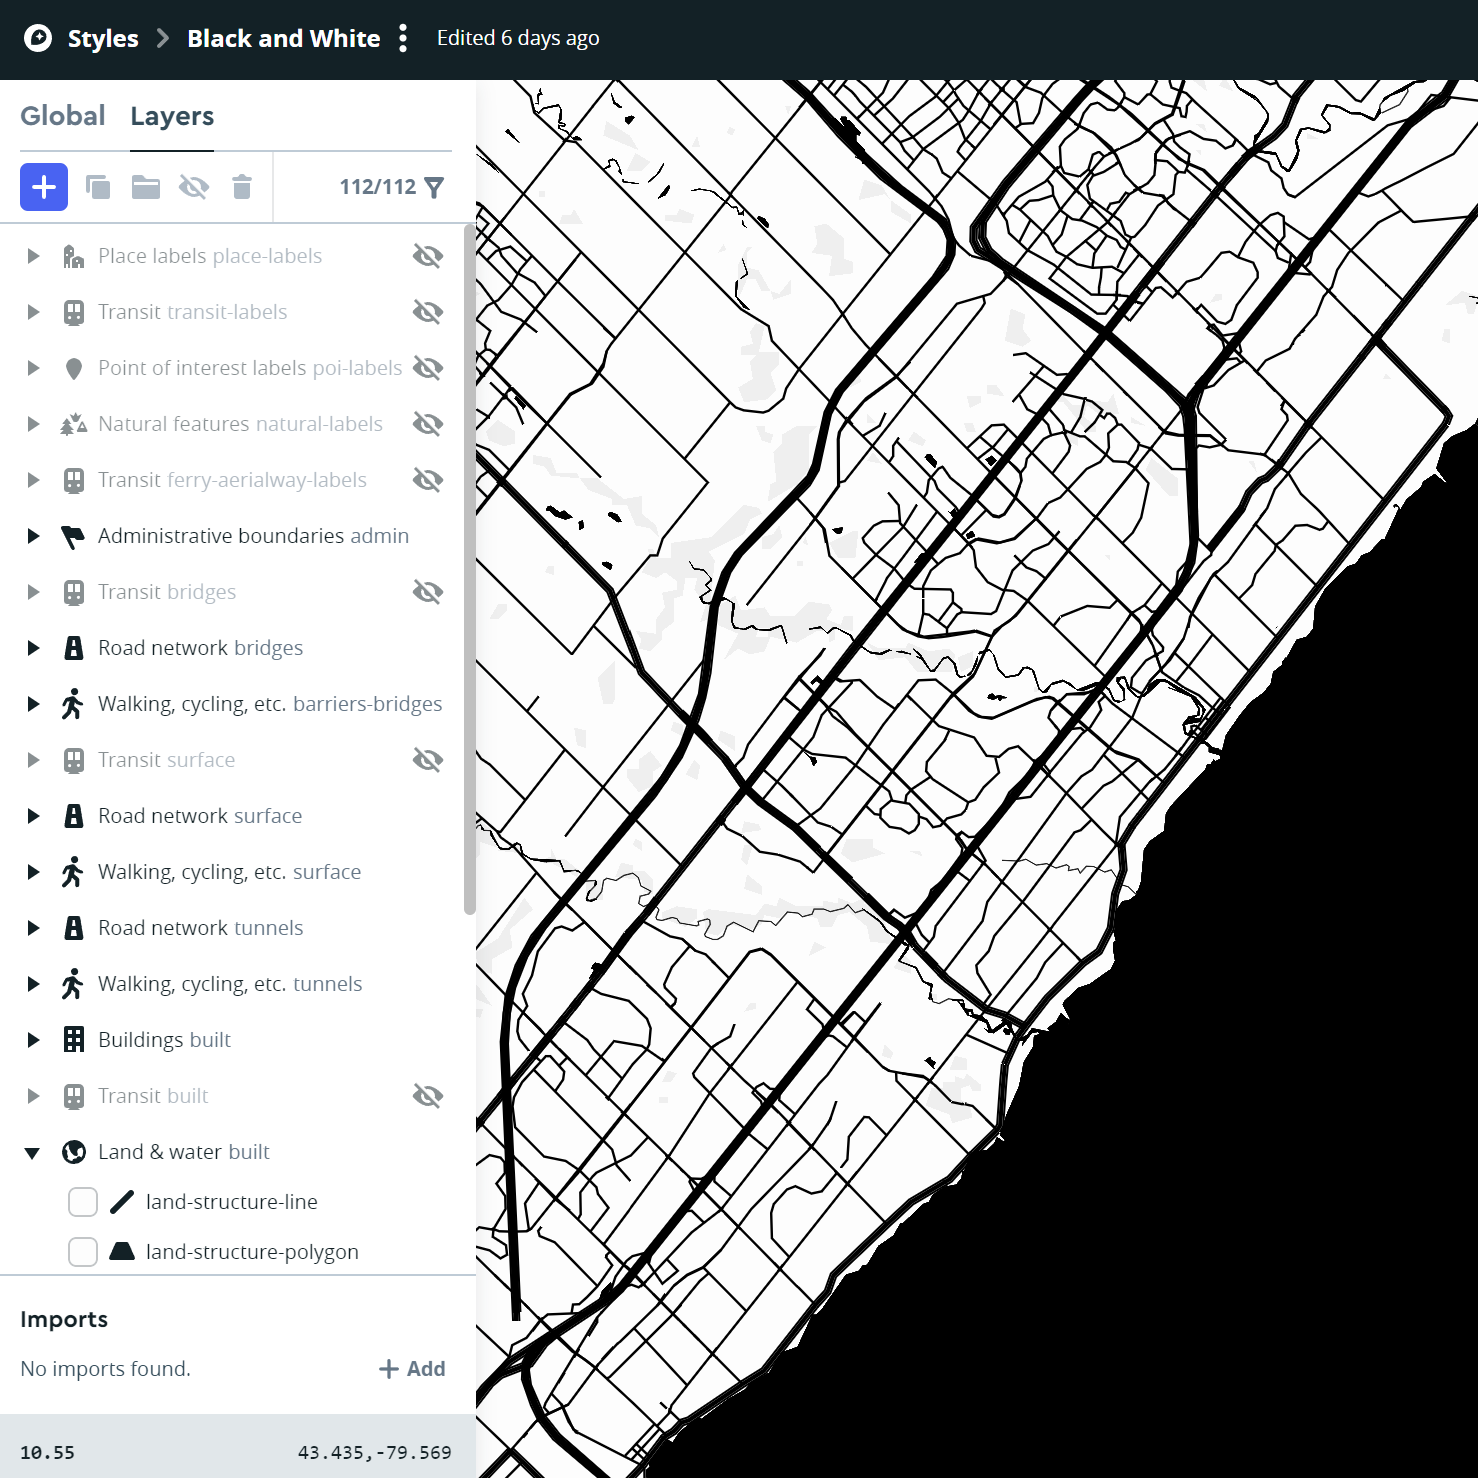Viewport: 1478px width, 1478px height.
Task: Select the Layers tab
Action: coord(172,116)
